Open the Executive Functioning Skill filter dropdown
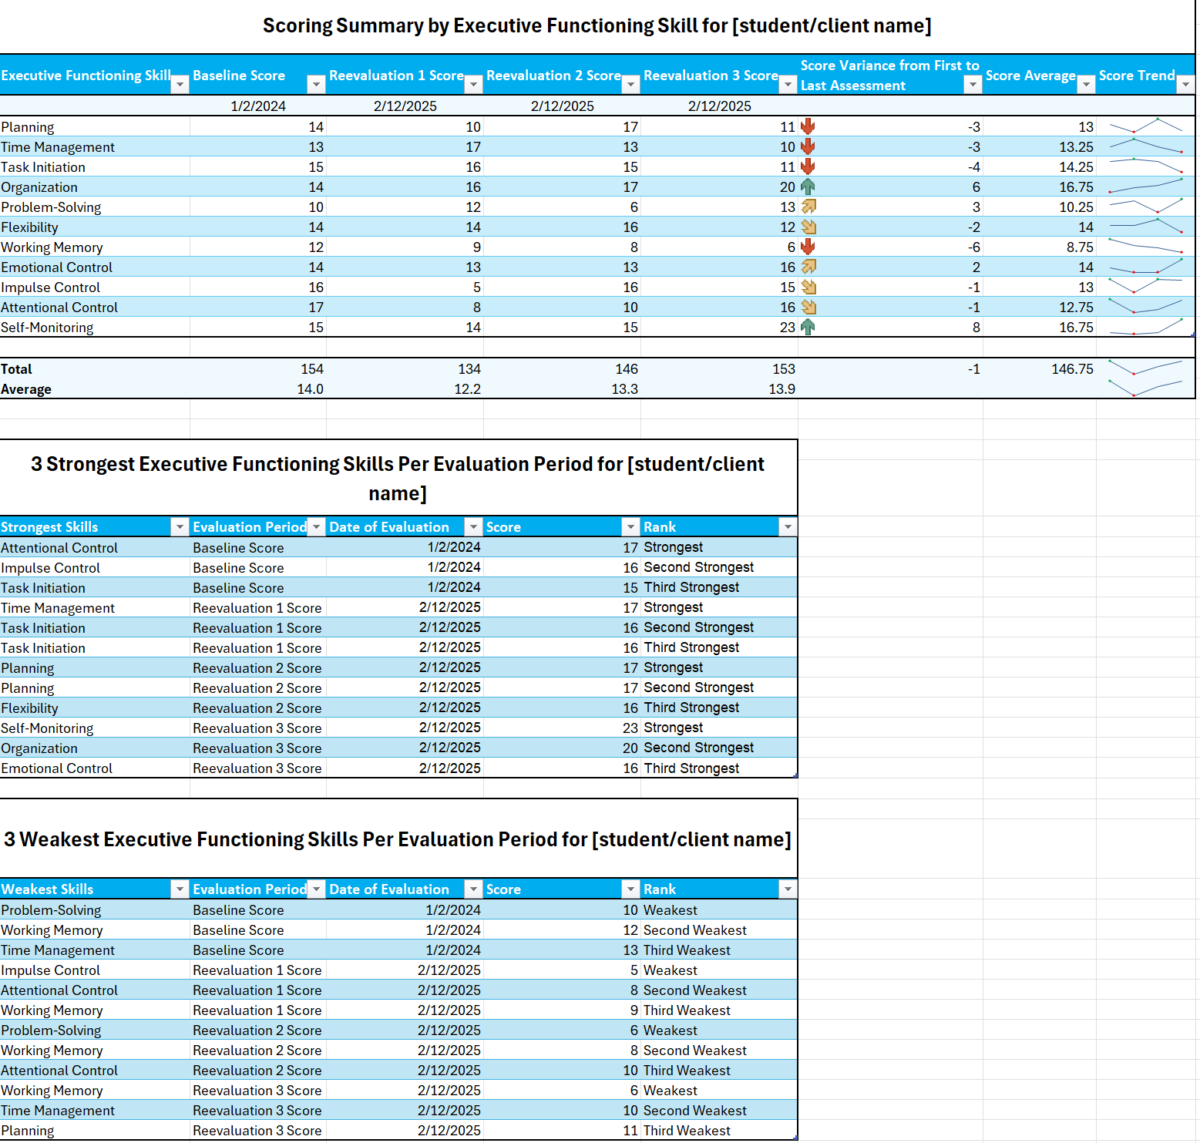1200x1143 pixels. [180, 85]
